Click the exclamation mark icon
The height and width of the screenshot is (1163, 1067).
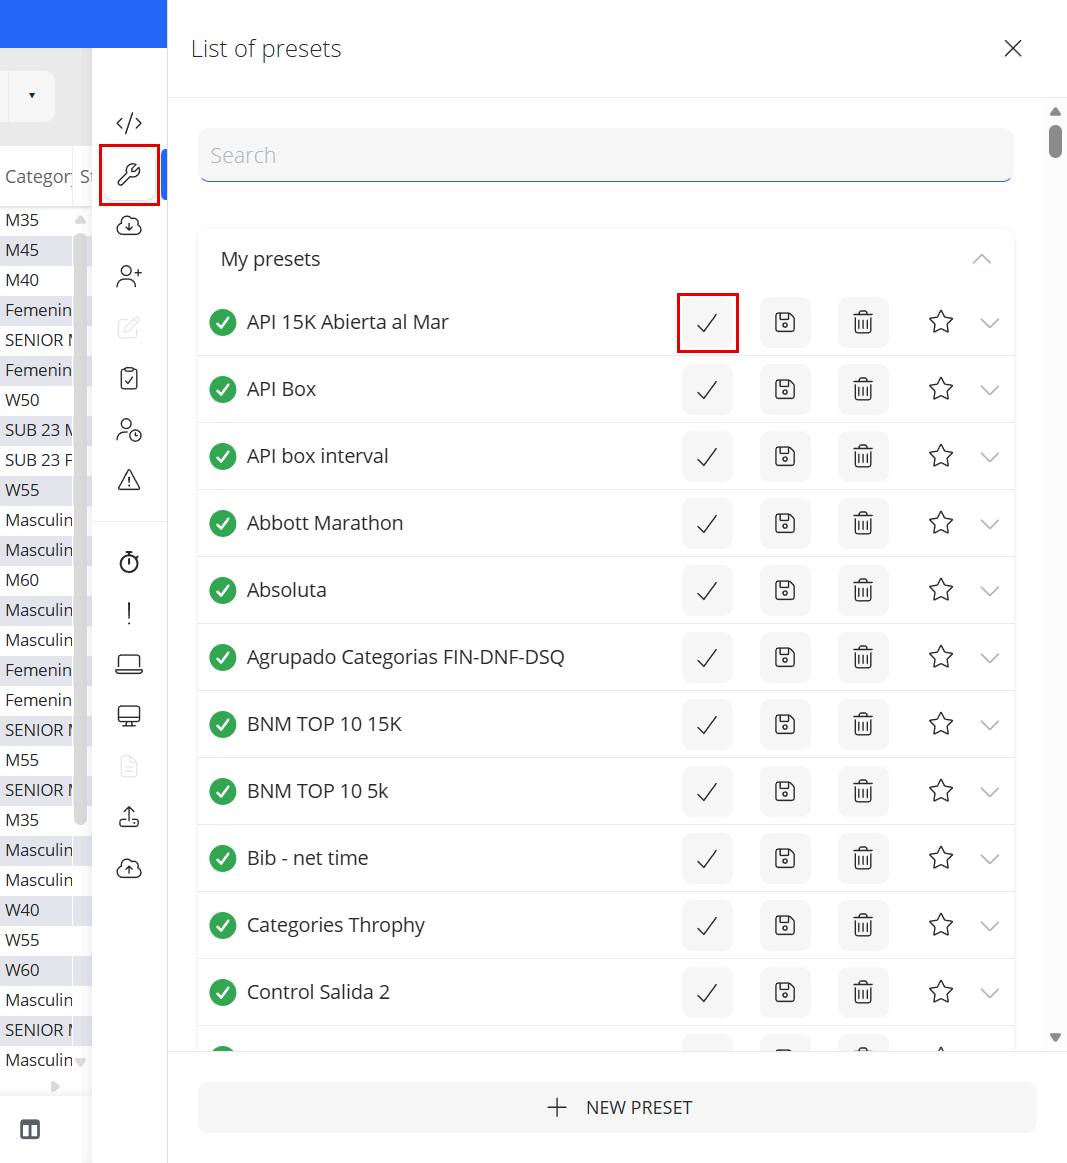[129, 613]
